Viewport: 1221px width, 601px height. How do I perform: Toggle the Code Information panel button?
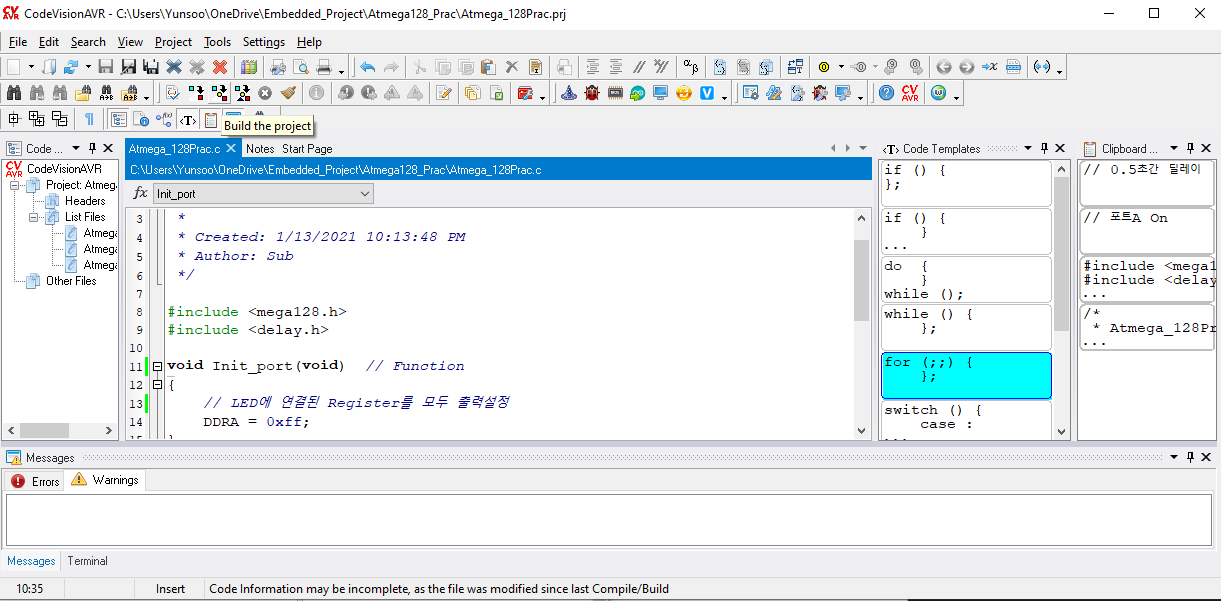point(141,119)
